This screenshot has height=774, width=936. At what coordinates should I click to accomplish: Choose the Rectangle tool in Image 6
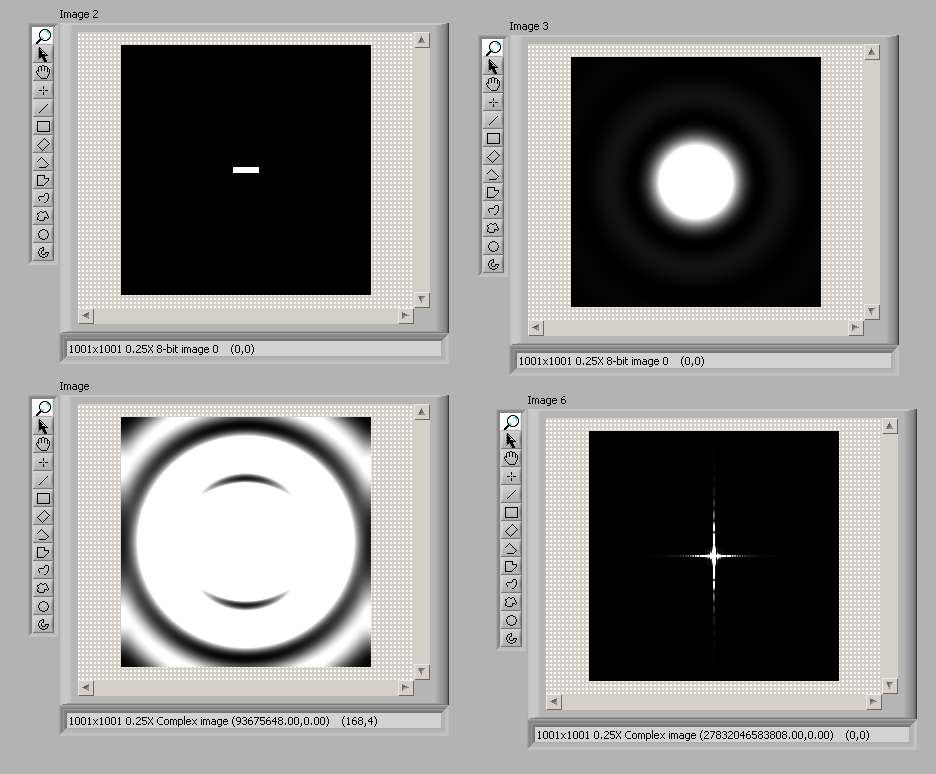511,512
